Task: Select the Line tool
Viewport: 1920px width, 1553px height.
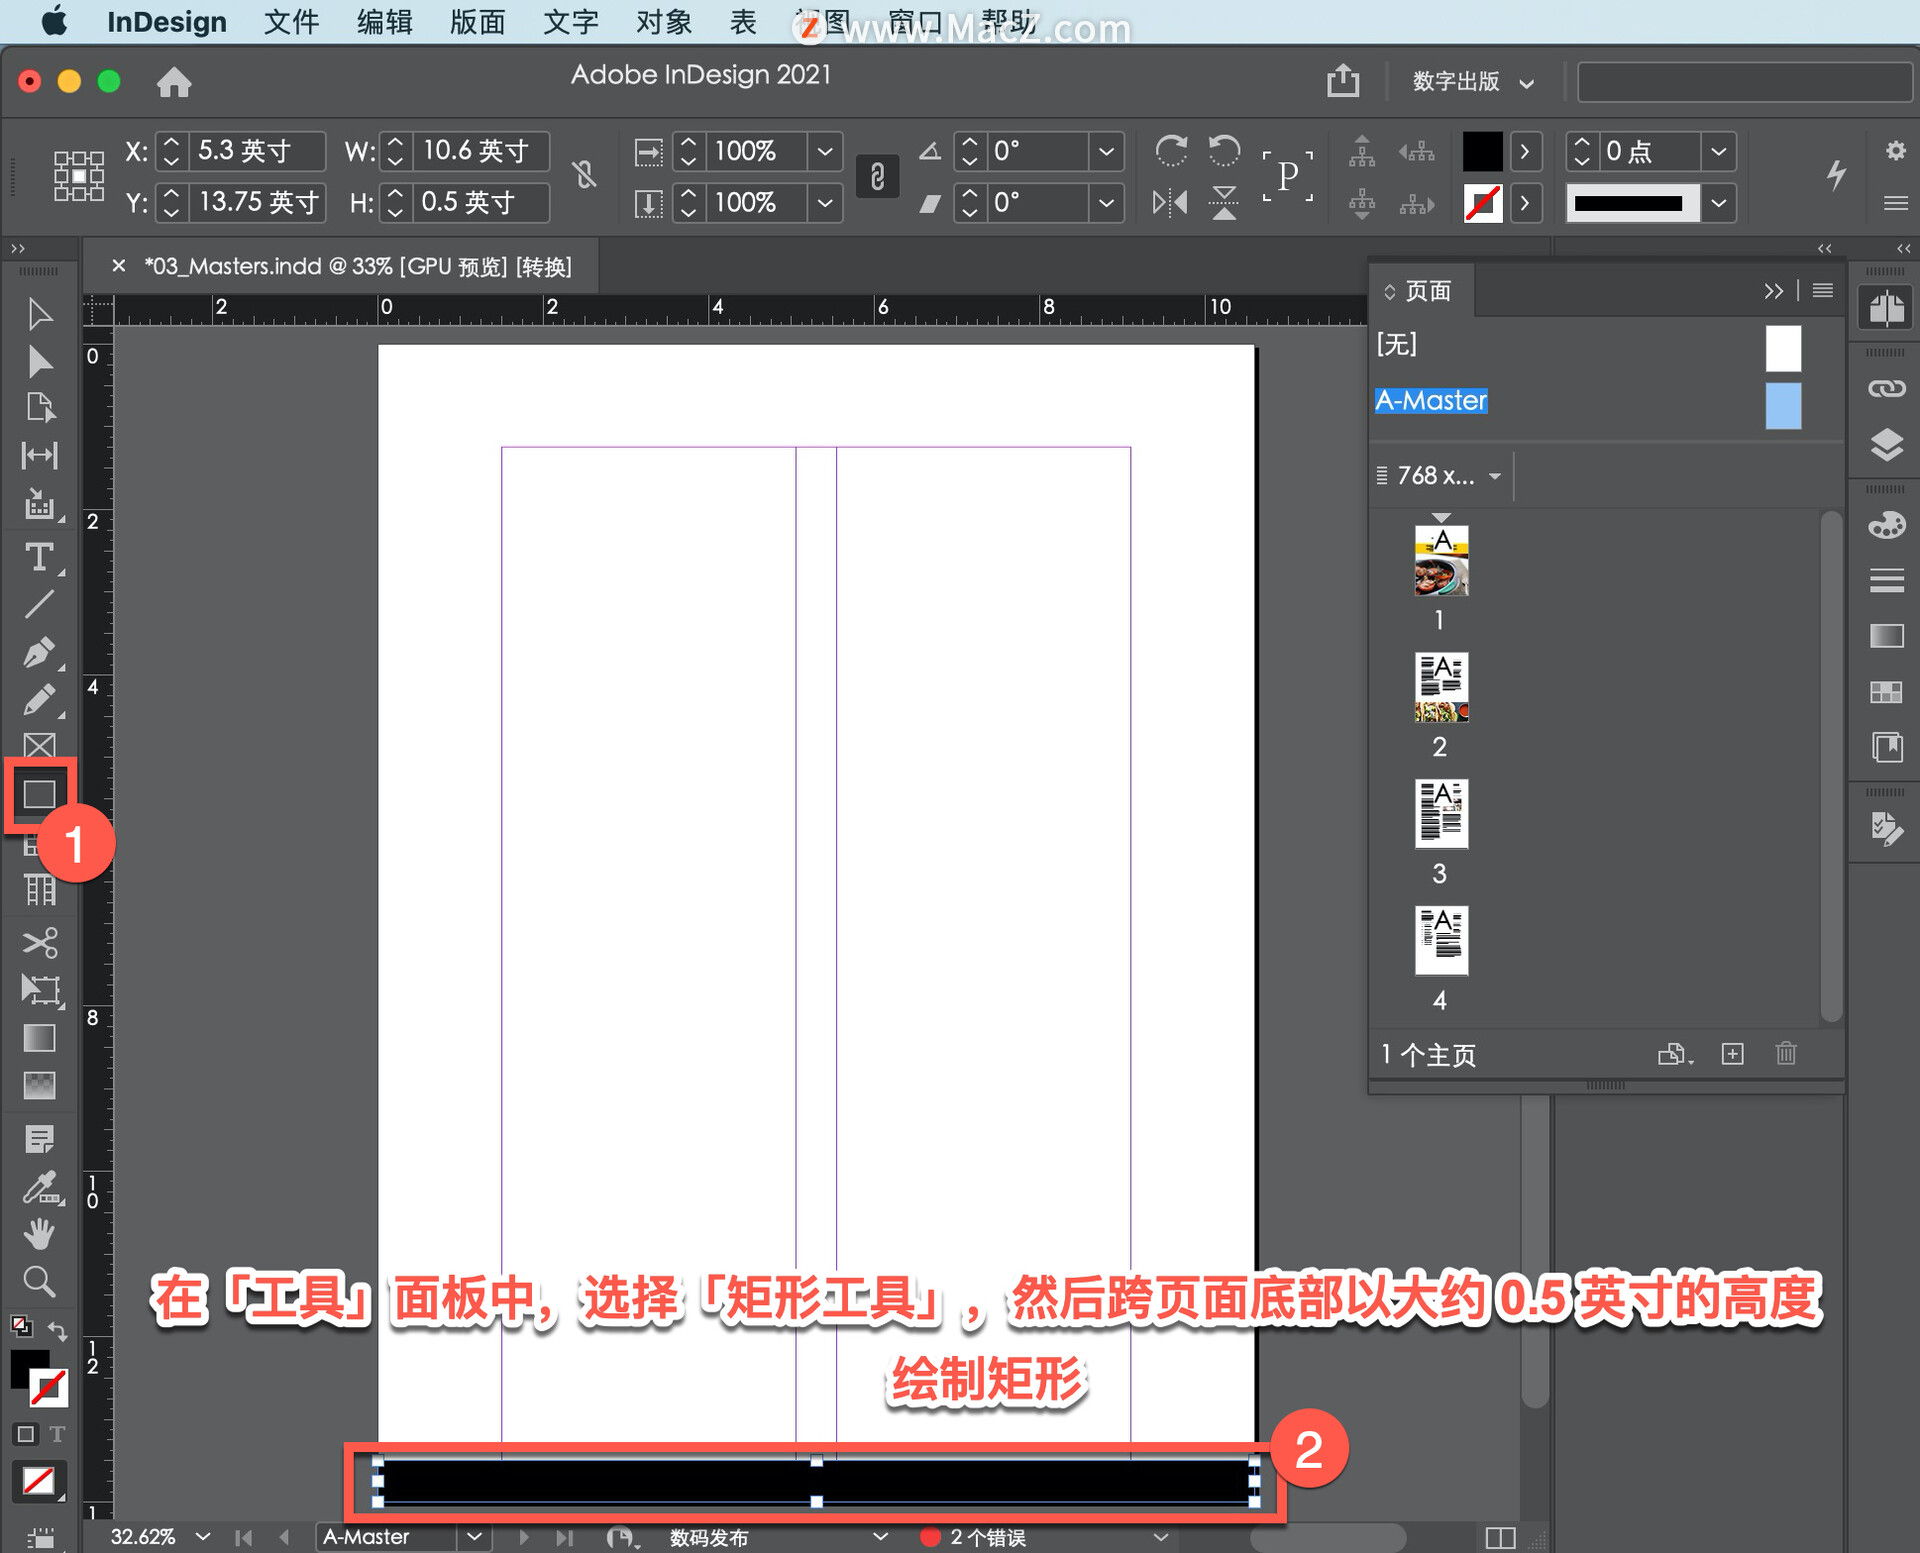Action: tap(39, 604)
